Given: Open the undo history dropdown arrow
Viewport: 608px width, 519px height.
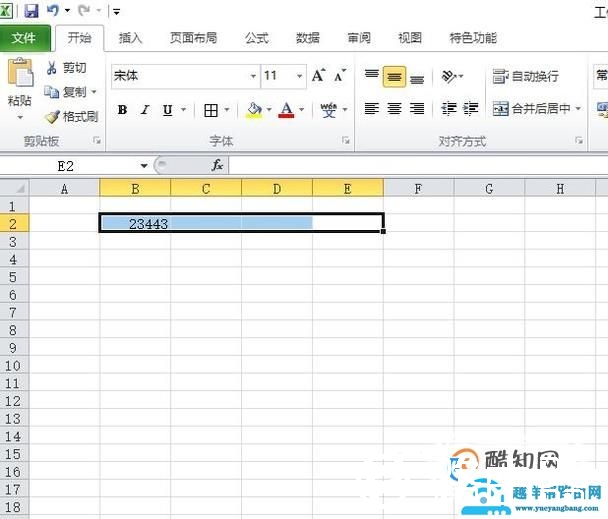Looking at the screenshot, I should click(x=67, y=10).
